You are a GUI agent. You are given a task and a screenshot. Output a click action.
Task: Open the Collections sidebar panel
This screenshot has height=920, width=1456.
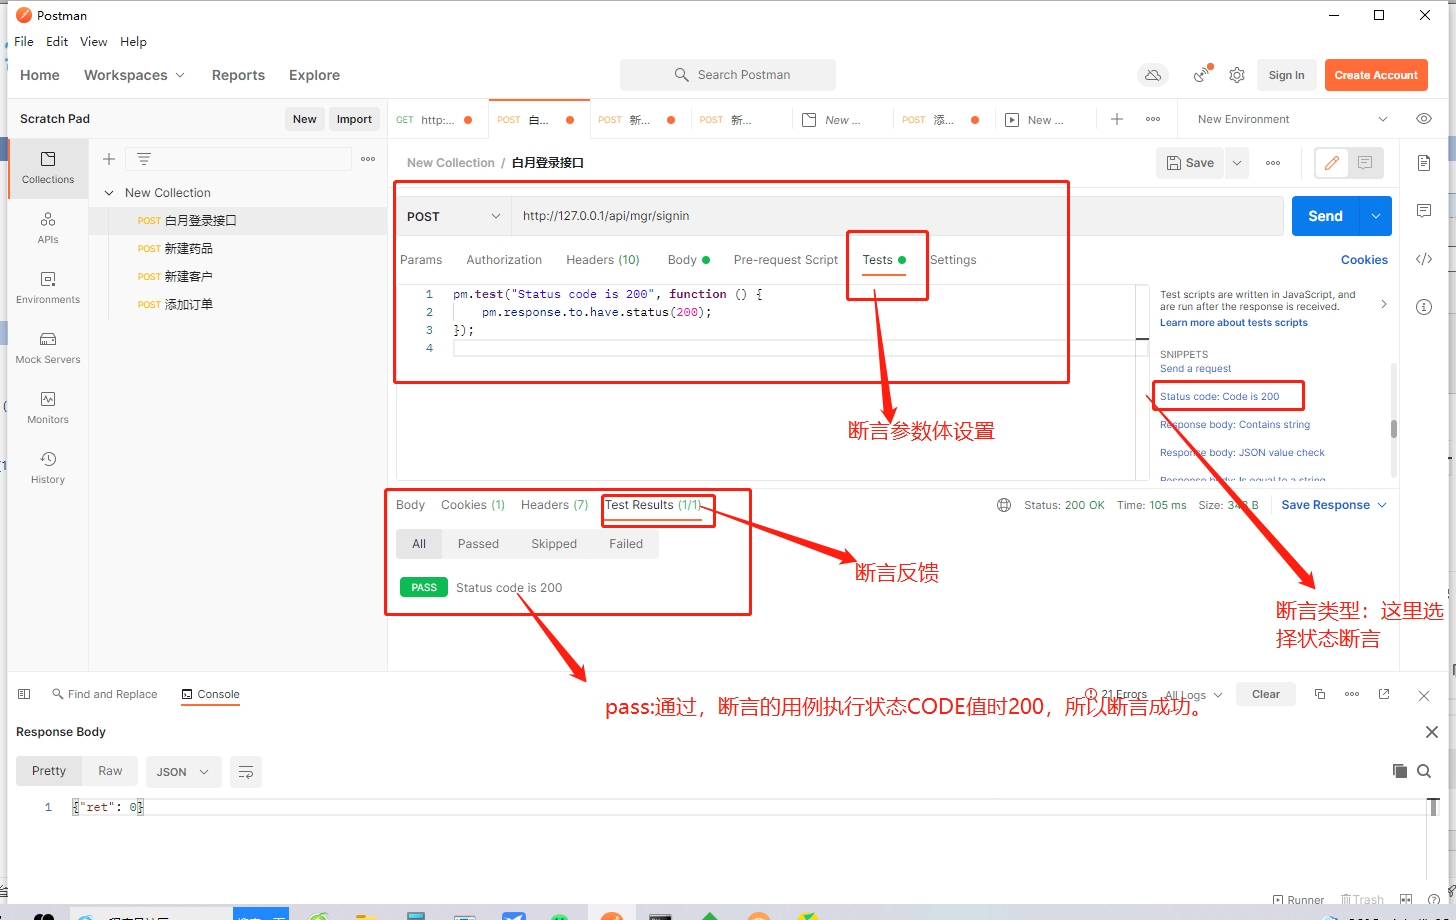48,167
